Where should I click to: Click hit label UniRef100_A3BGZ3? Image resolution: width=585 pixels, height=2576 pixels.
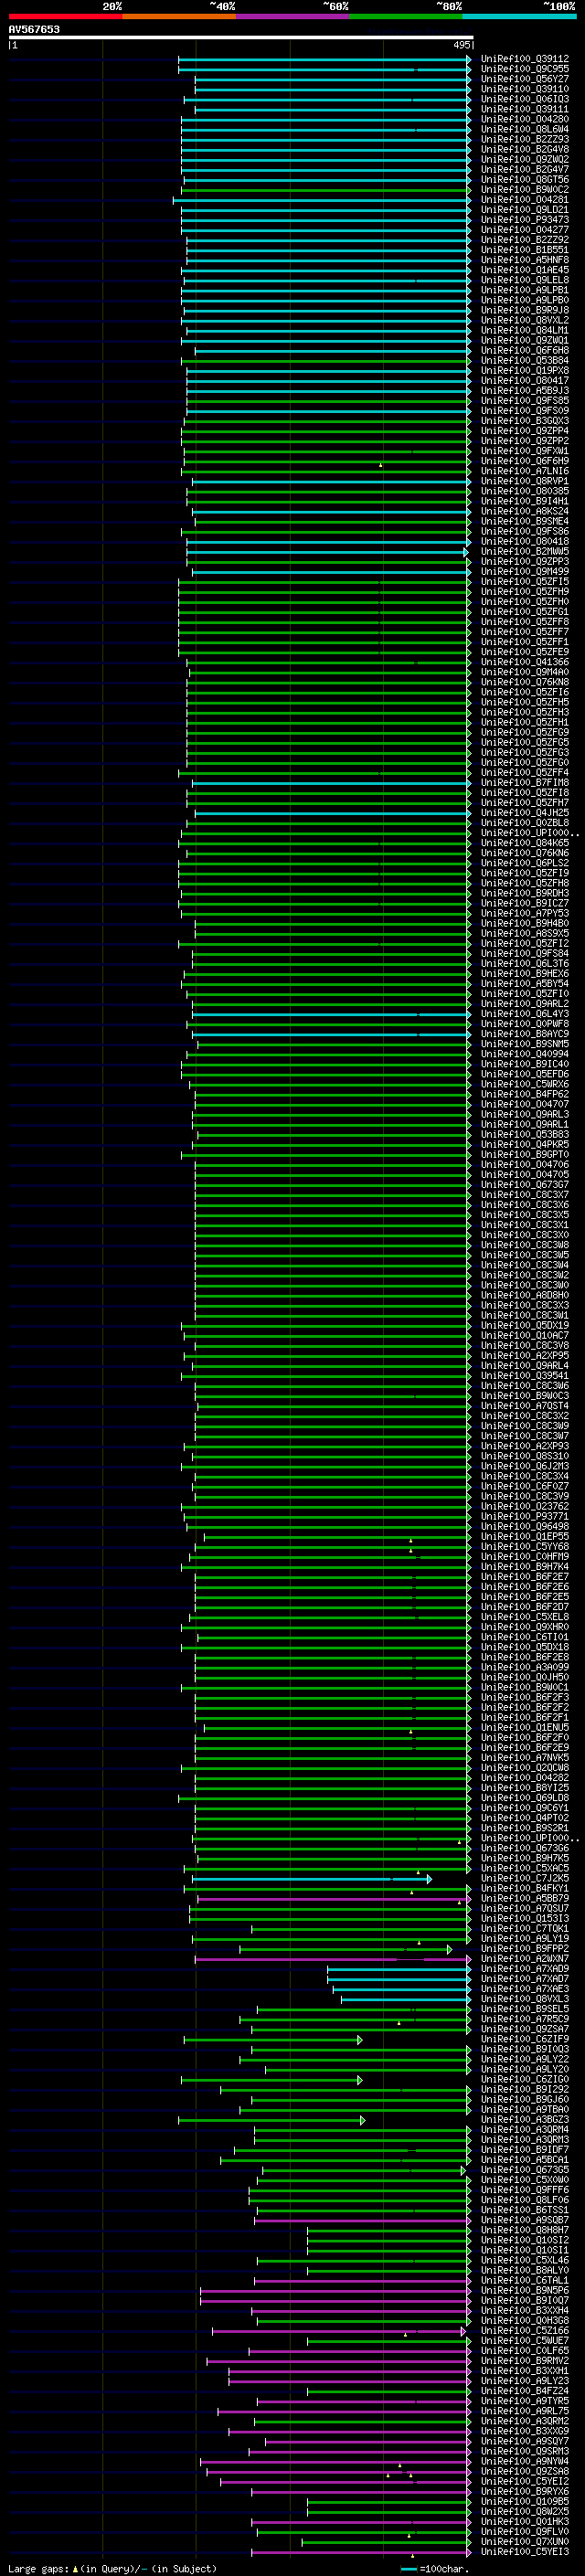click(524, 2121)
